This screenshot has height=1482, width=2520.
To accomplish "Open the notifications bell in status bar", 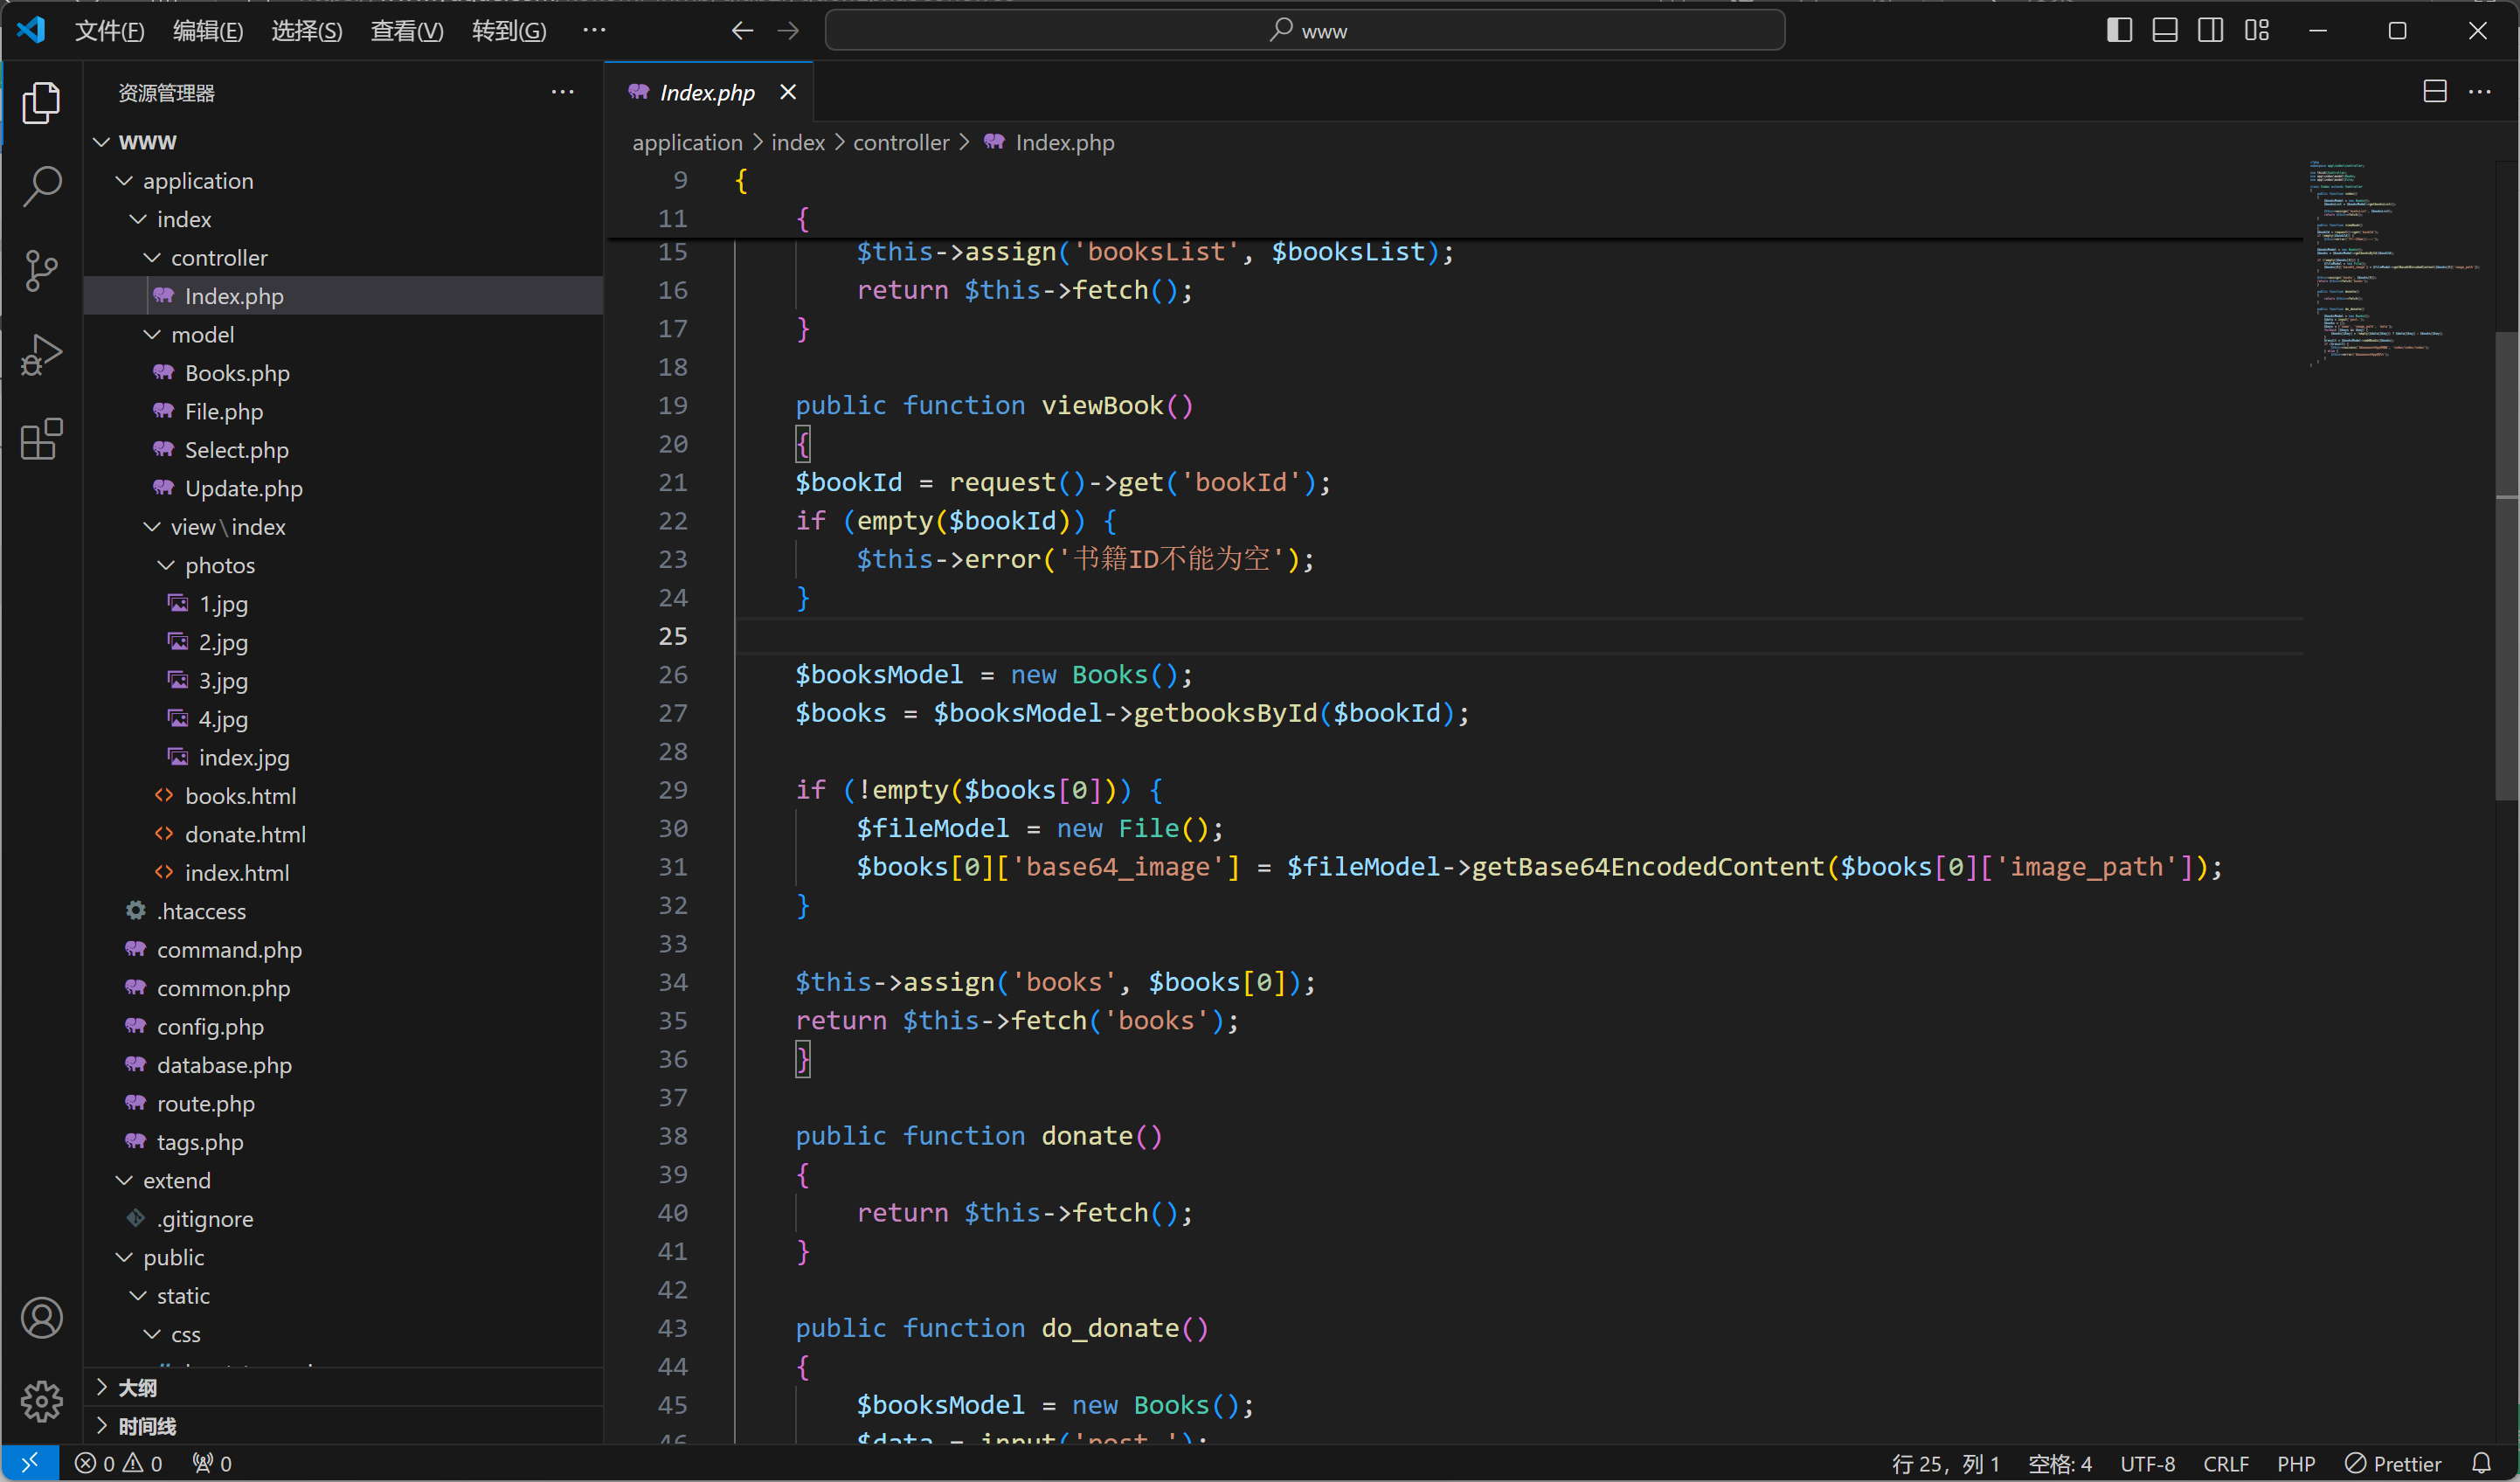I will click(2481, 1463).
